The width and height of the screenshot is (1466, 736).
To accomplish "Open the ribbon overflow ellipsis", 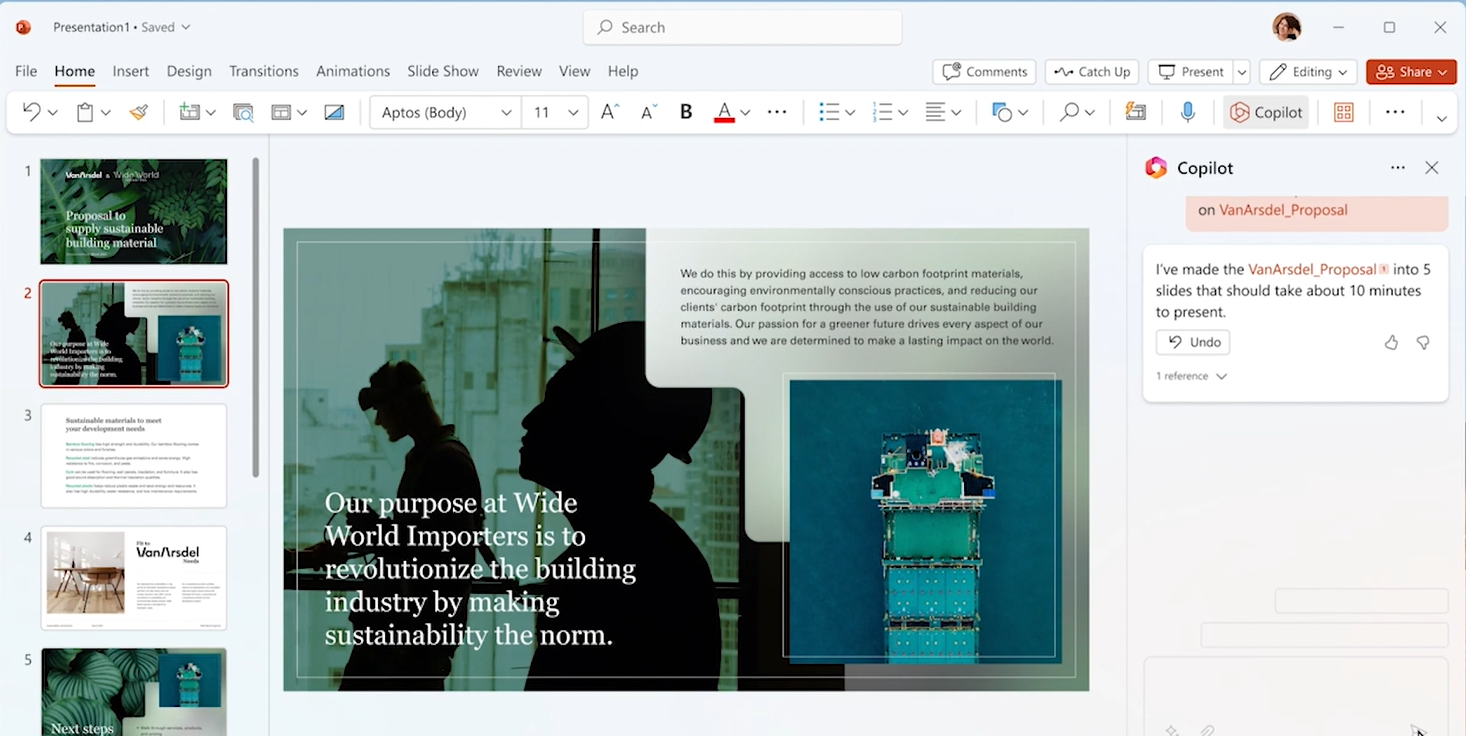I will point(1395,112).
